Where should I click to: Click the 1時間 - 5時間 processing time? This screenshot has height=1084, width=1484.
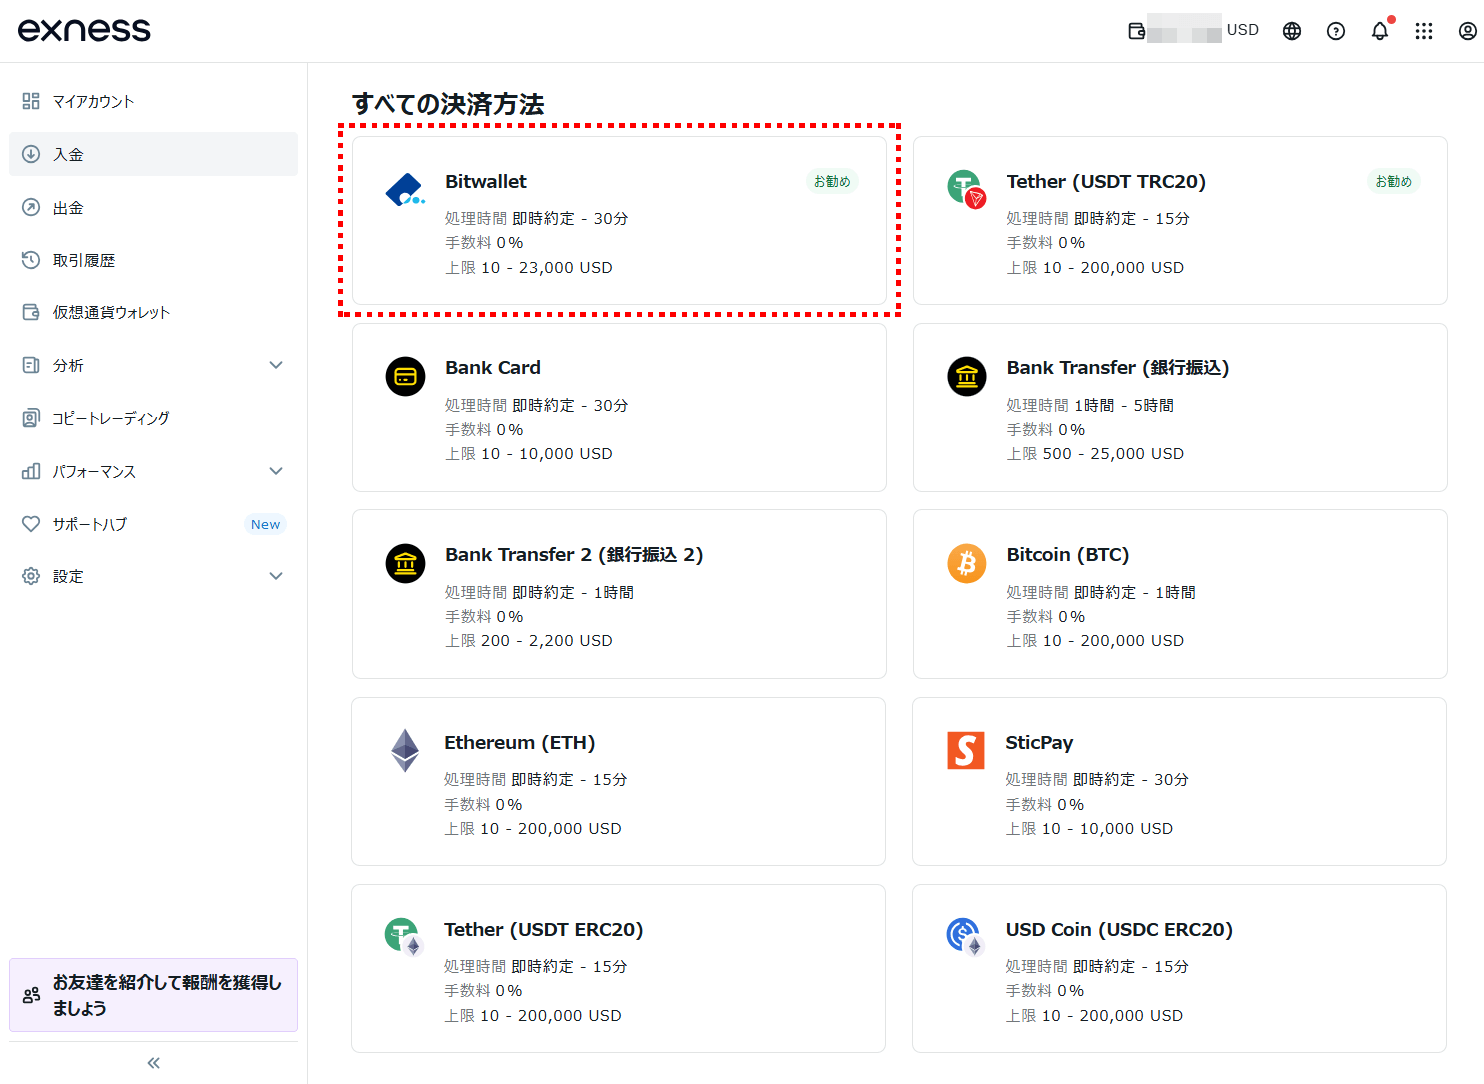(1124, 405)
